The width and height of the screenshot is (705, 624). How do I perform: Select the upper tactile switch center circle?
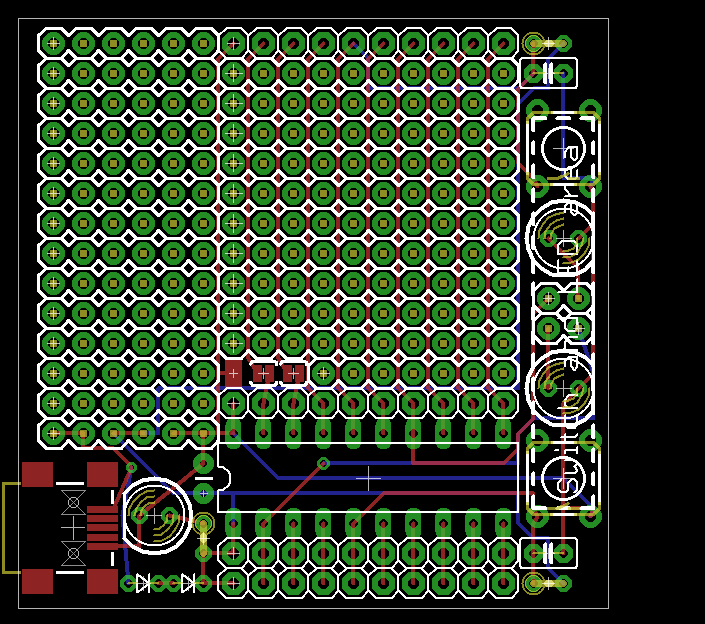click(563, 148)
